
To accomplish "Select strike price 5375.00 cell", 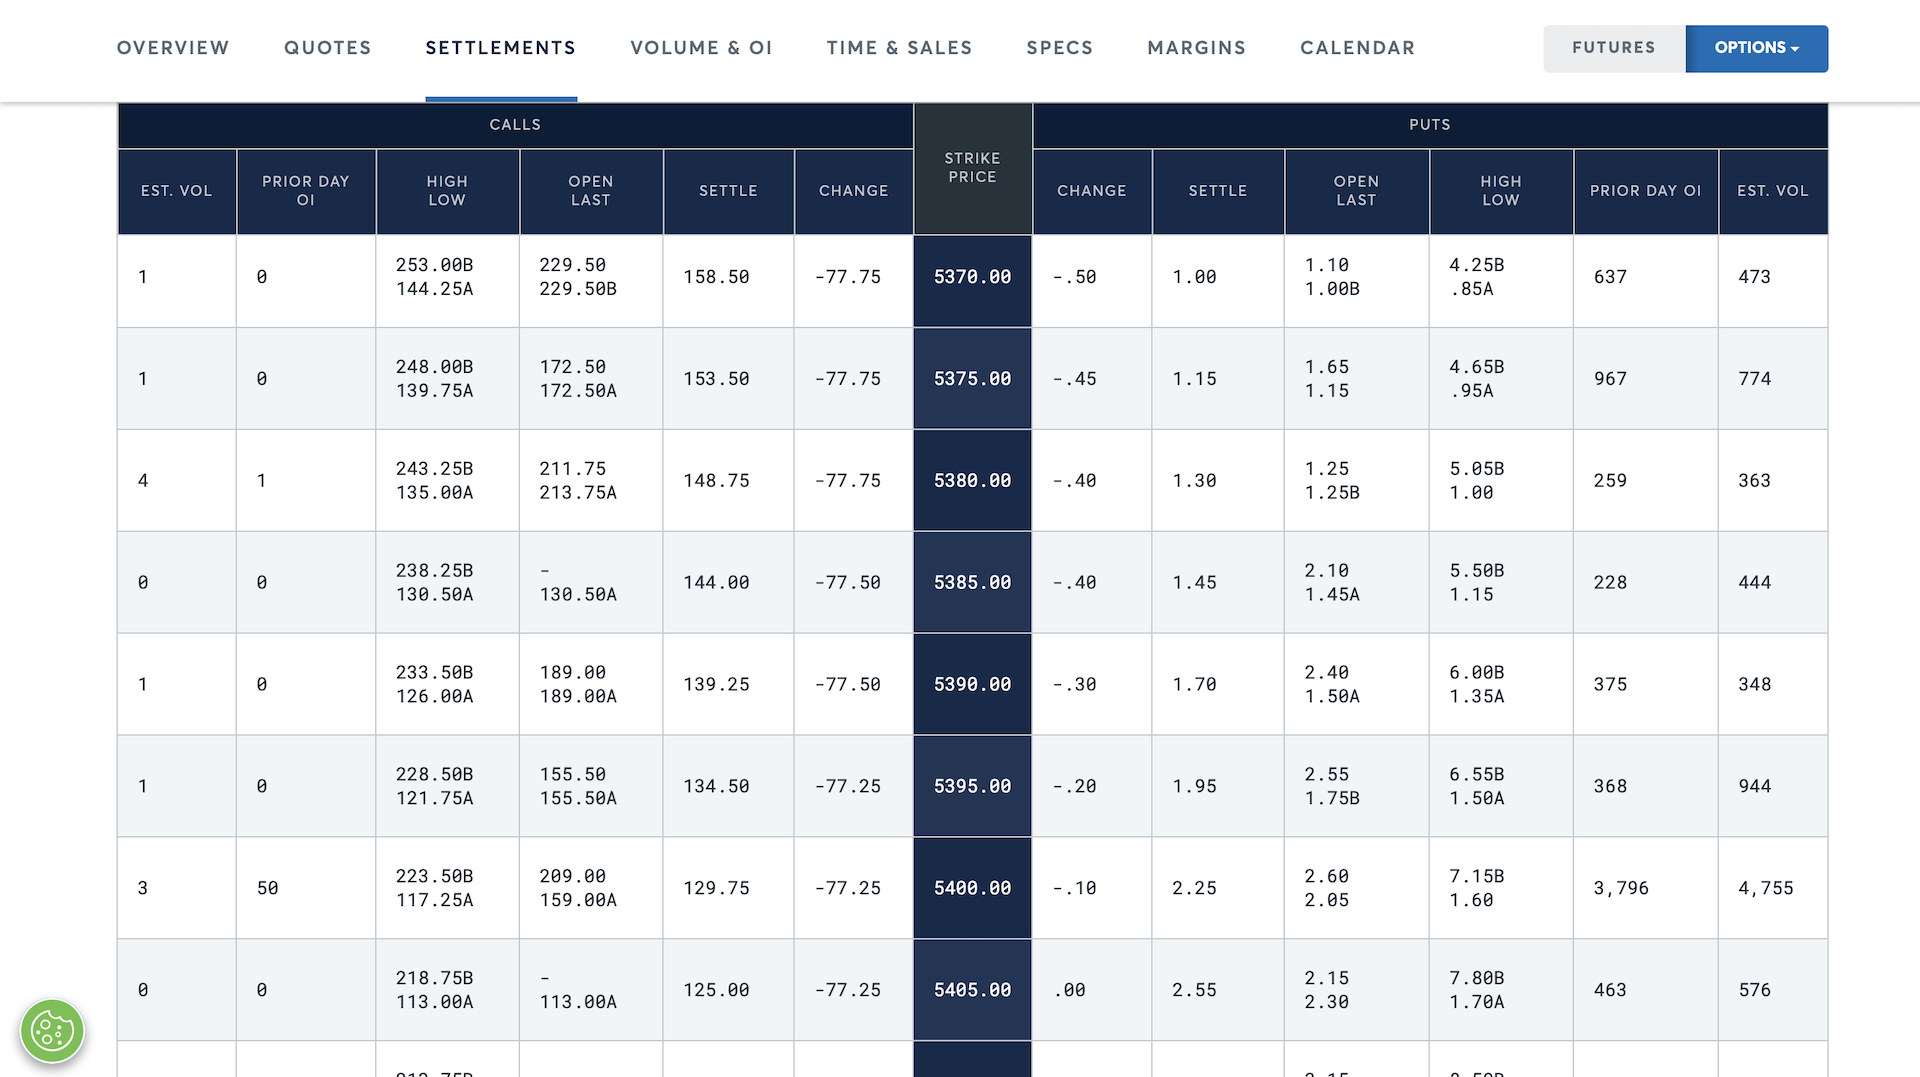I will pyautogui.click(x=972, y=379).
